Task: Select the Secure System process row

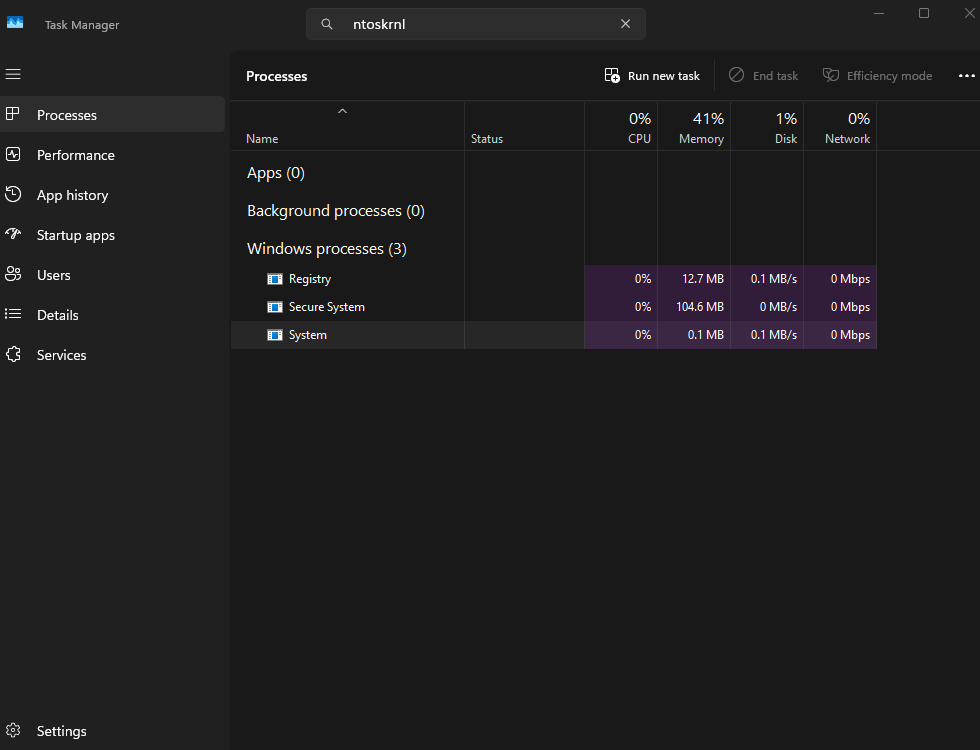Action: (x=326, y=307)
